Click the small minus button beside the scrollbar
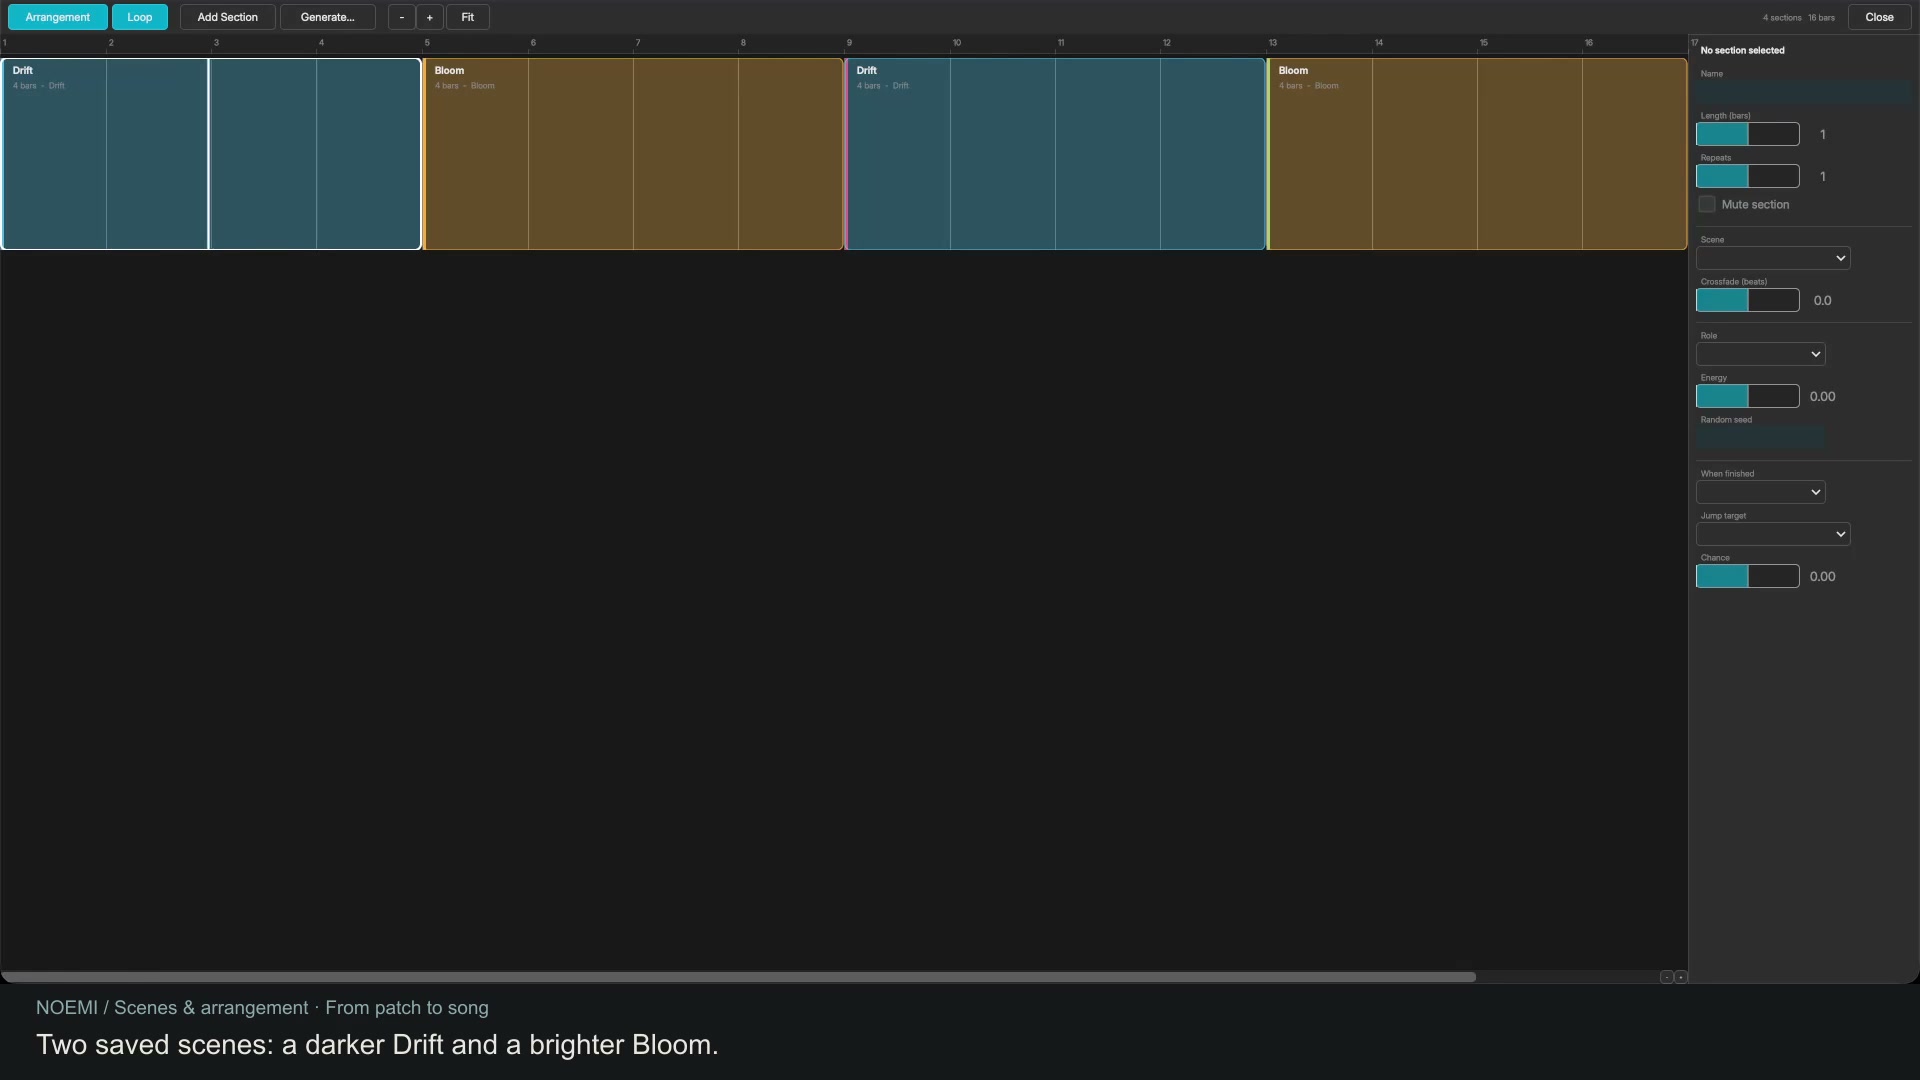Image resolution: width=1920 pixels, height=1080 pixels. coord(1666,977)
